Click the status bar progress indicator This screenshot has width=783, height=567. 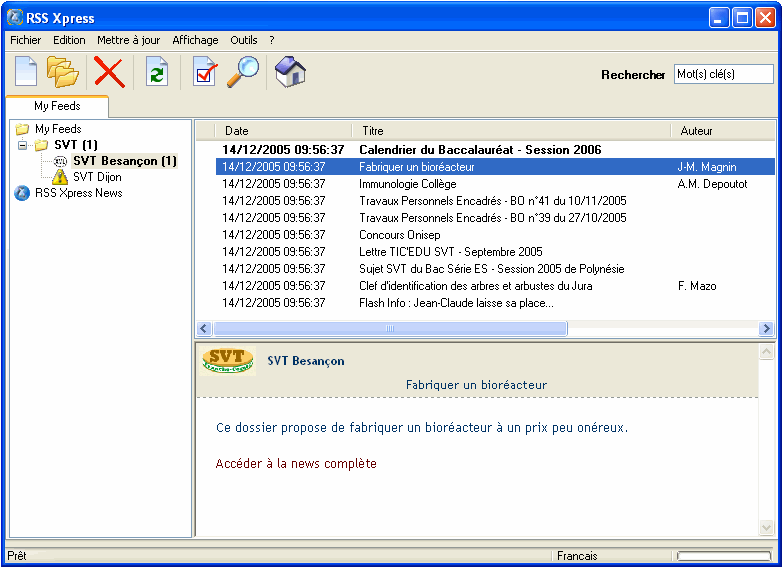(724, 556)
